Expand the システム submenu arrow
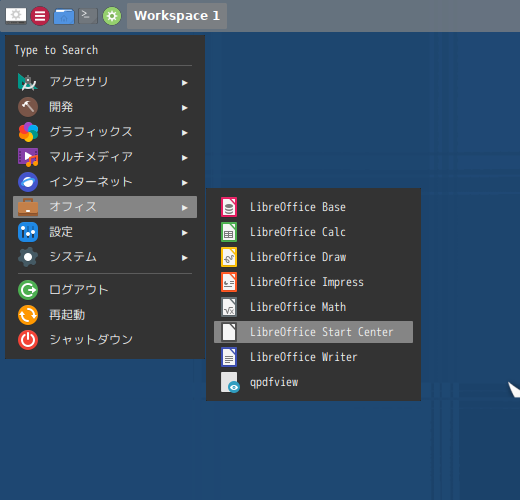520x500 pixels. [x=184, y=258]
